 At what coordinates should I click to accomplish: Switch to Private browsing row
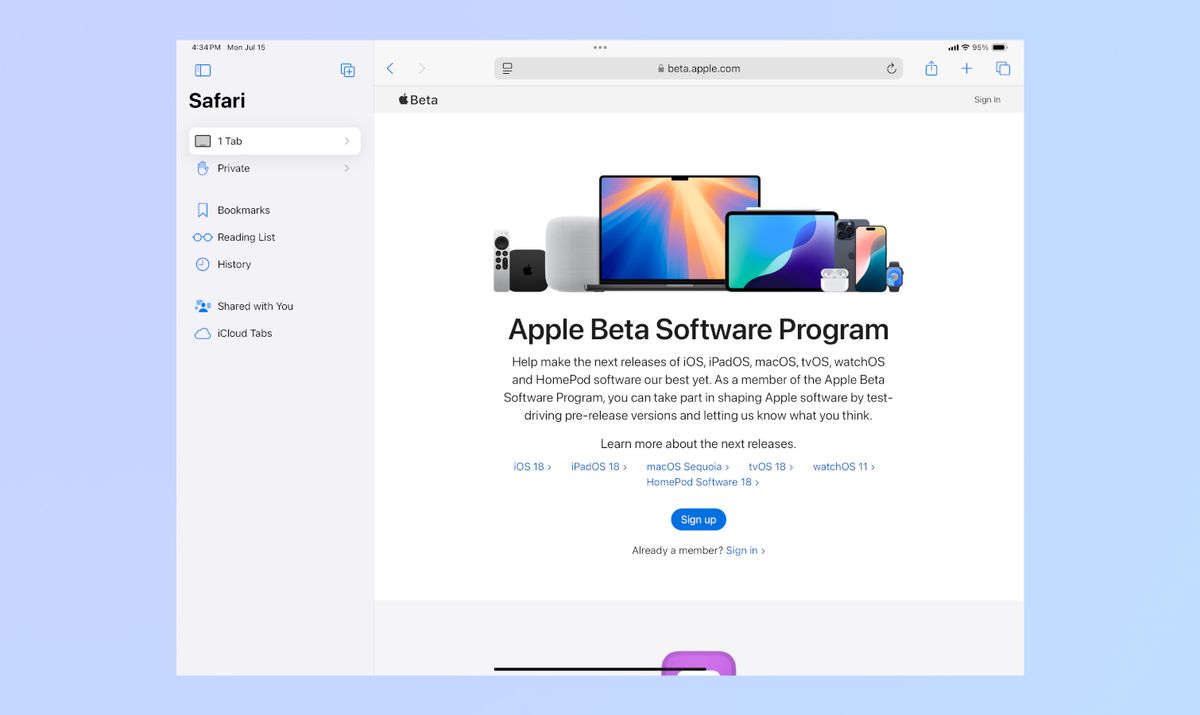(274, 168)
